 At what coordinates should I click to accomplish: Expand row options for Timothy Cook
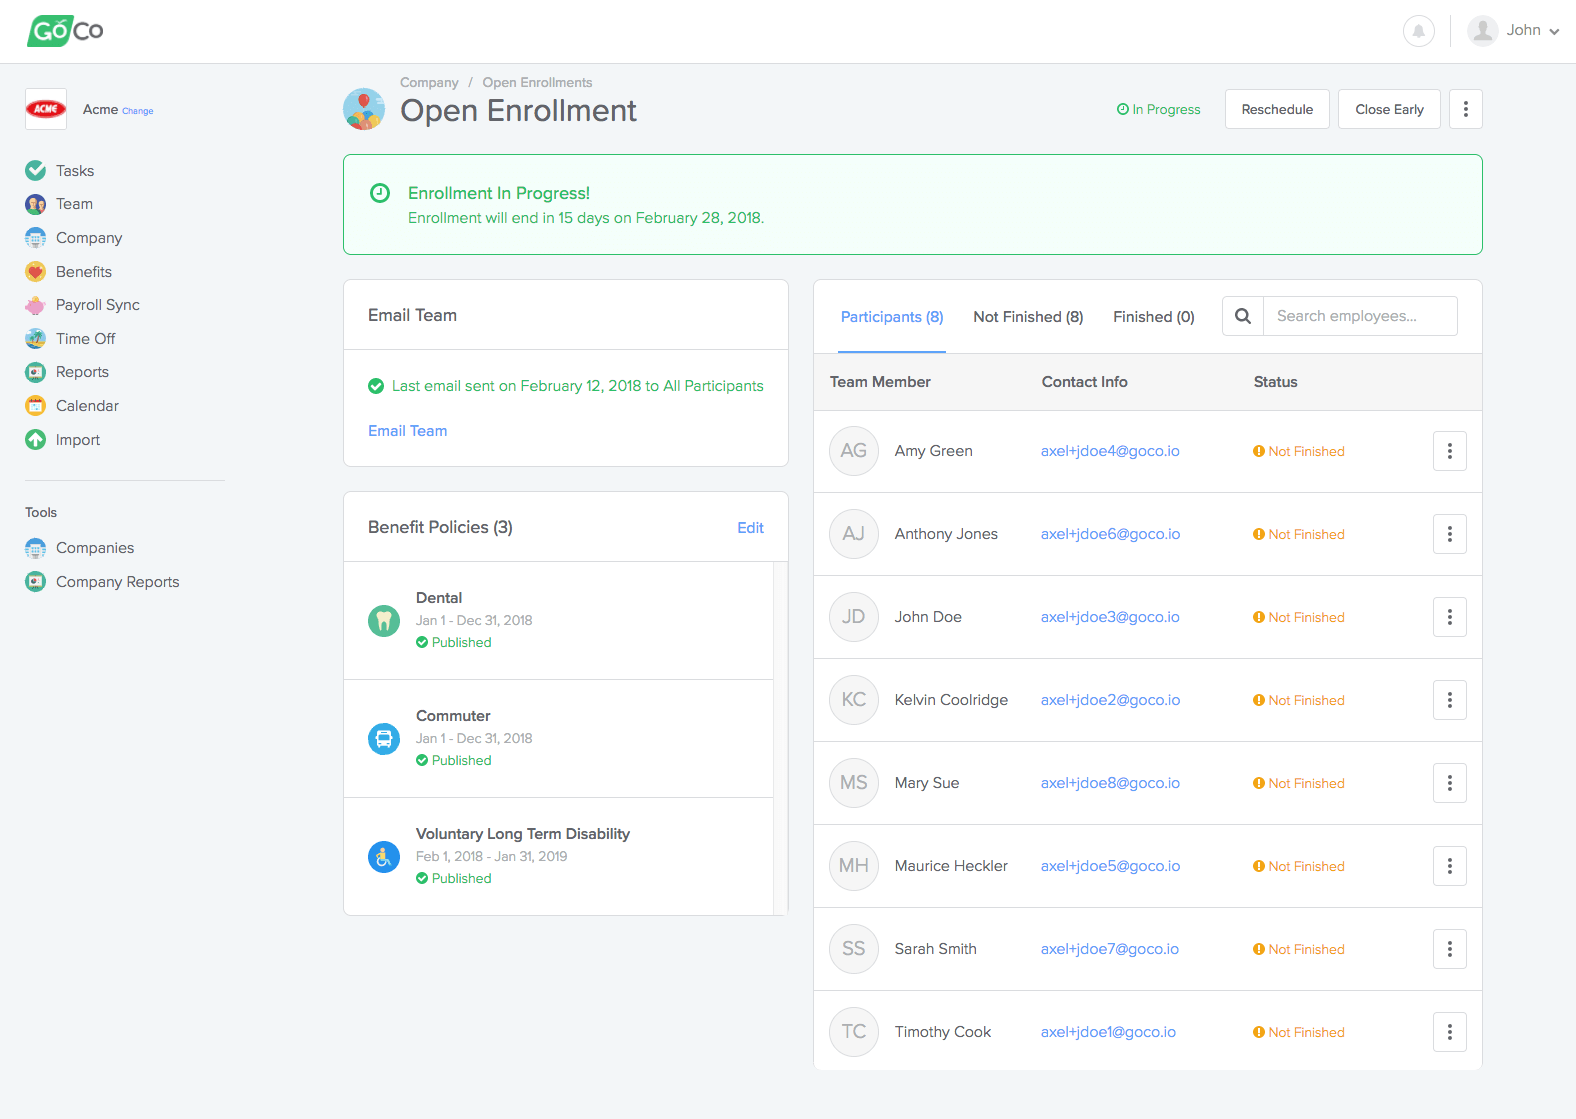[x=1449, y=1032]
